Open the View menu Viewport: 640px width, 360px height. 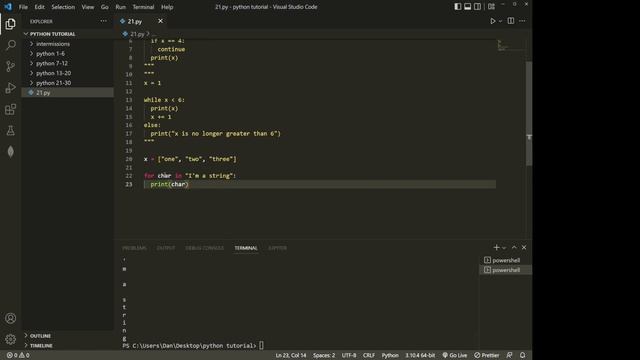click(x=87, y=7)
